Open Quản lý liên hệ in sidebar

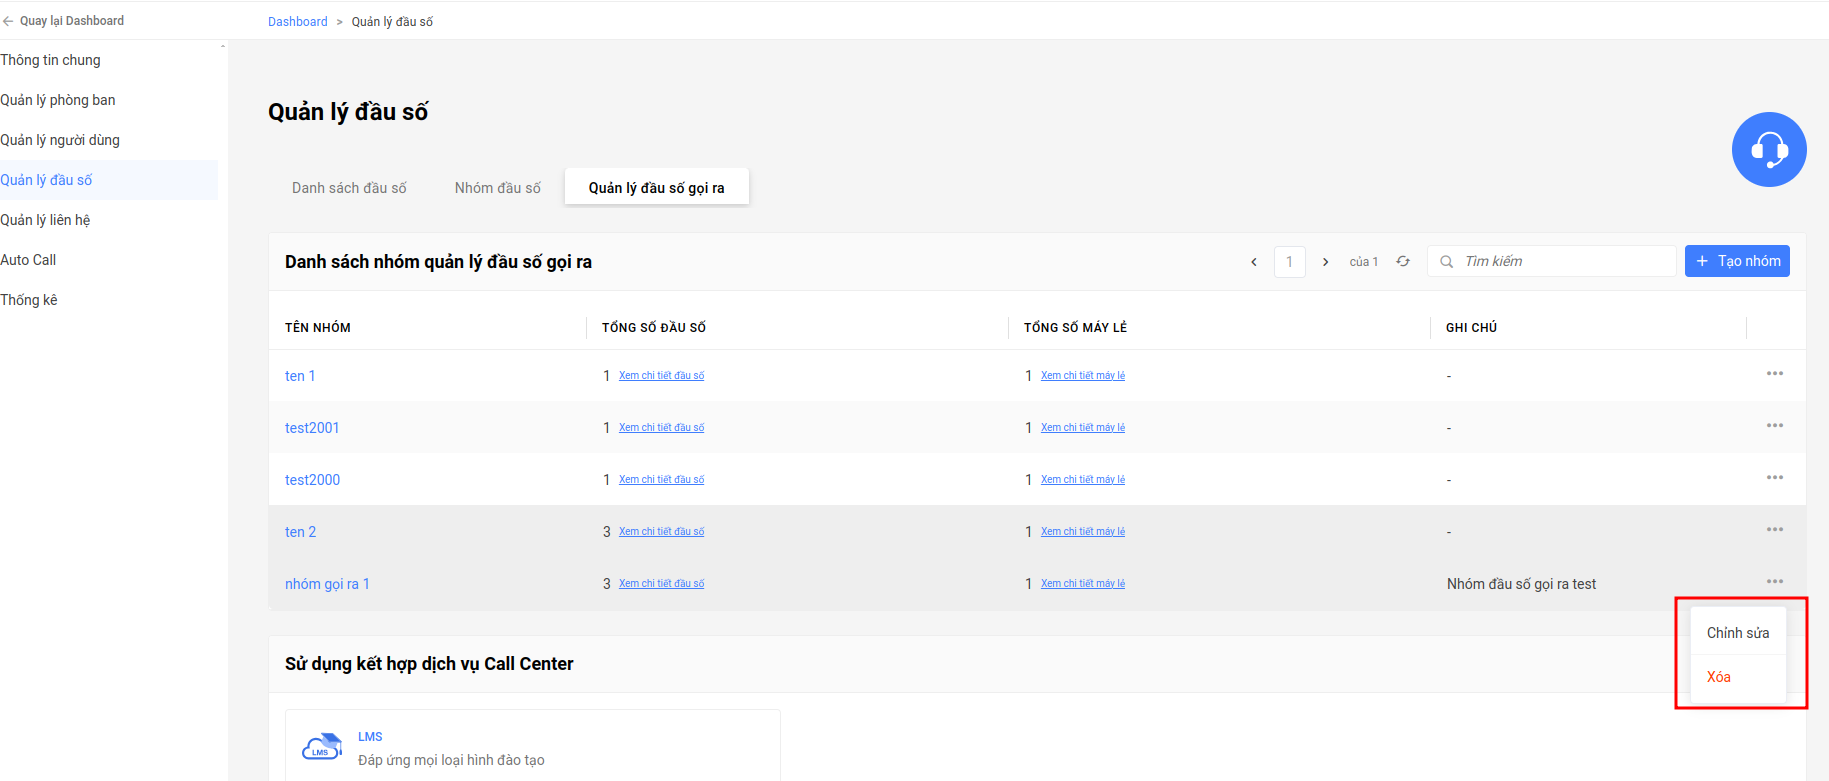pyautogui.click(x=45, y=220)
